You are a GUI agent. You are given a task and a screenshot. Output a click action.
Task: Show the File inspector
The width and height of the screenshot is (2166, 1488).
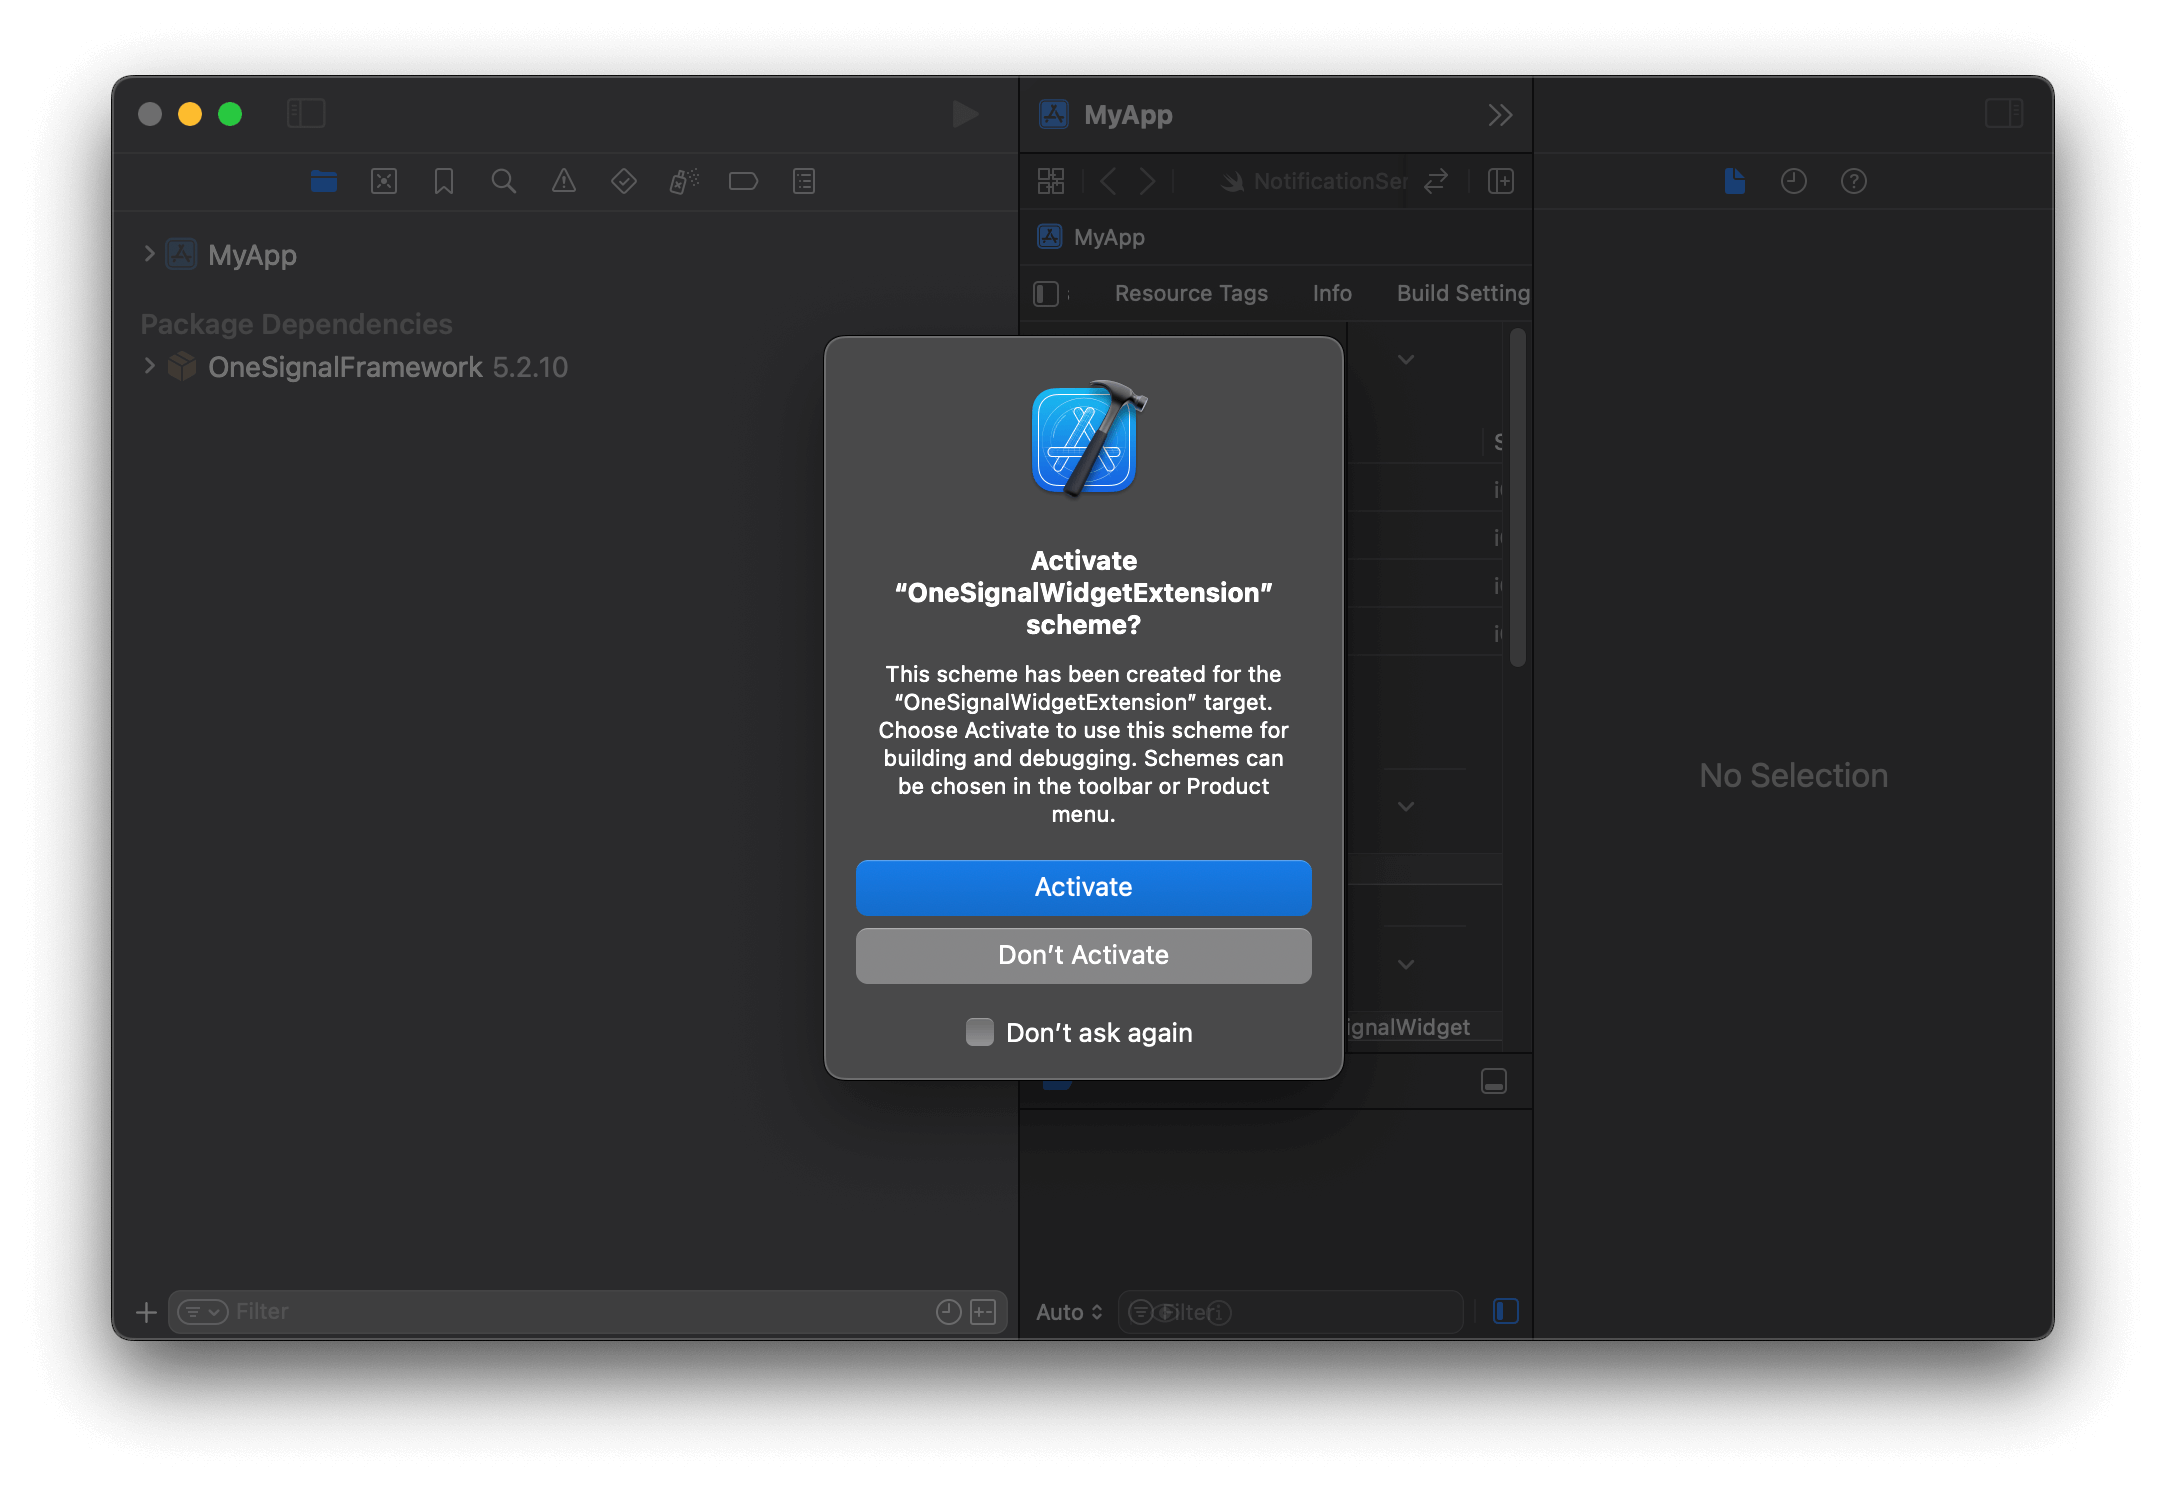coord(1735,181)
